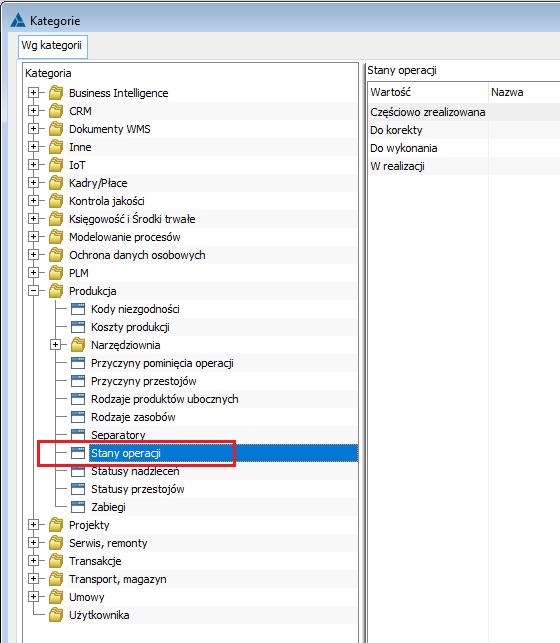This screenshot has width=560, height=643.
Task: Collapse the Produkcja category node
Action: (34, 291)
